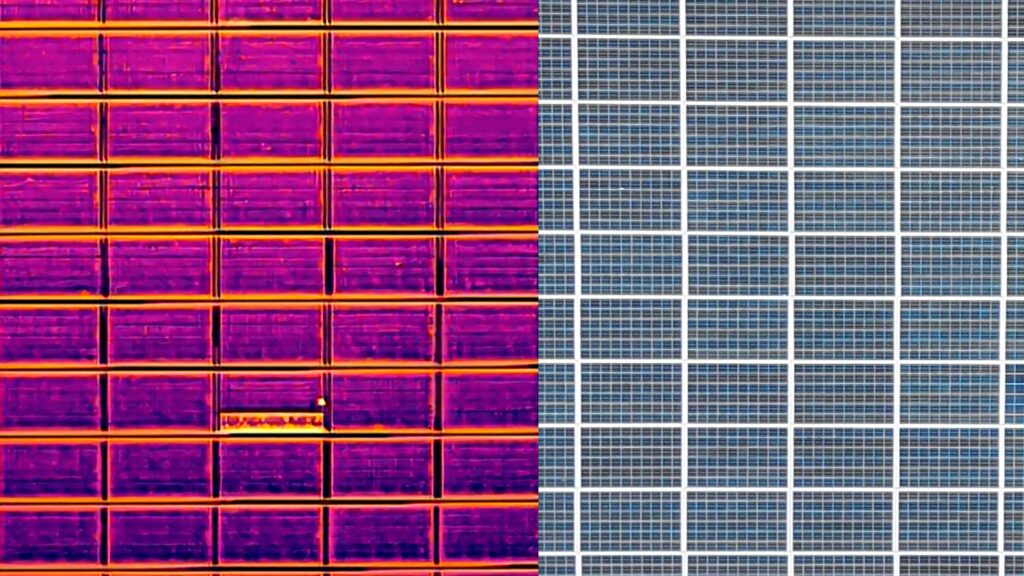Viewport: 1024px width, 576px height.
Task: Click the dark vertical gap right of the hotspot dot
Action: click(327, 402)
